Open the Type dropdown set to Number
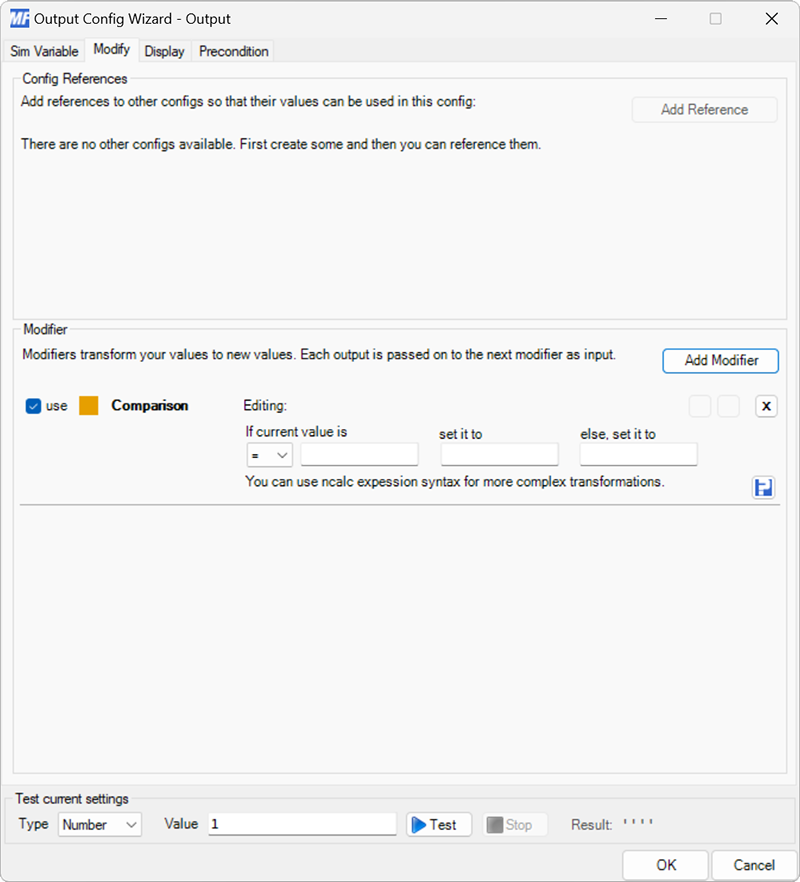Screen dimensions: 800x882 (x=99, y=824)
